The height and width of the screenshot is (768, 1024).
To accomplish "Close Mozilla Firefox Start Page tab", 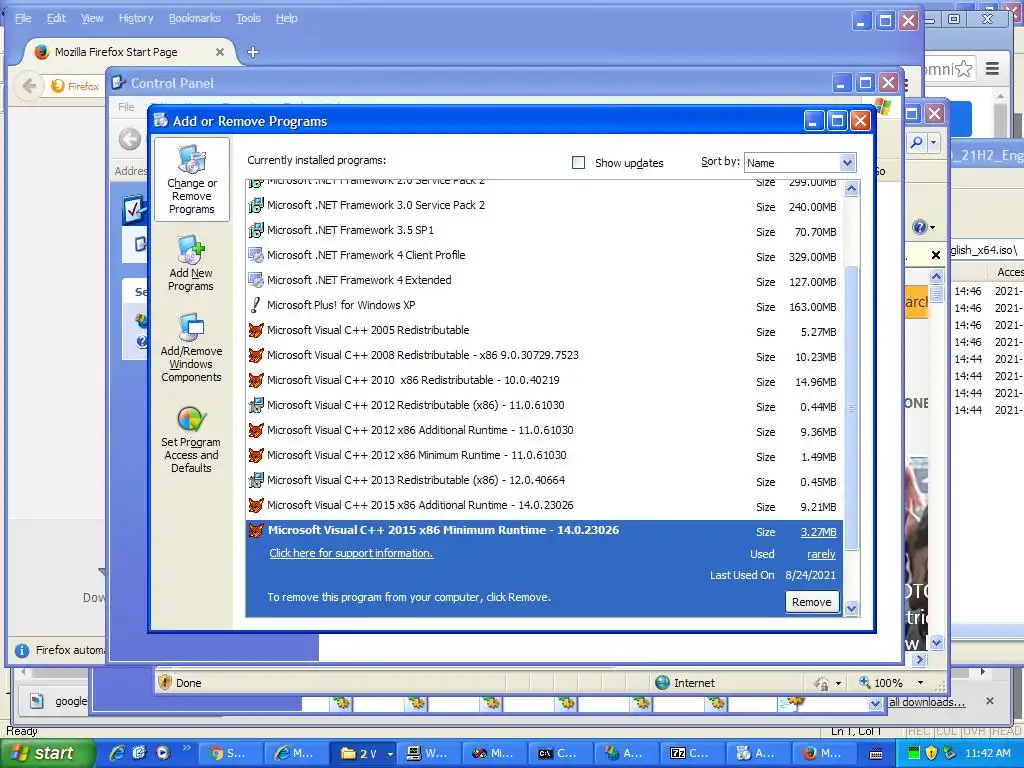I will 220,52.
